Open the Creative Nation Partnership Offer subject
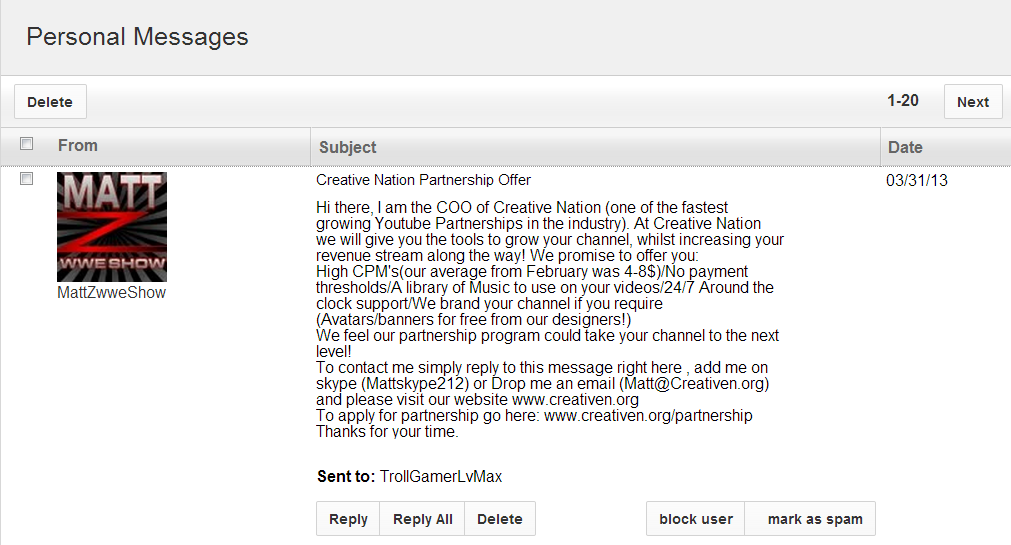The width and height of the screenshot is (1011, 545). pyautogui.click(x=423, y=180)
